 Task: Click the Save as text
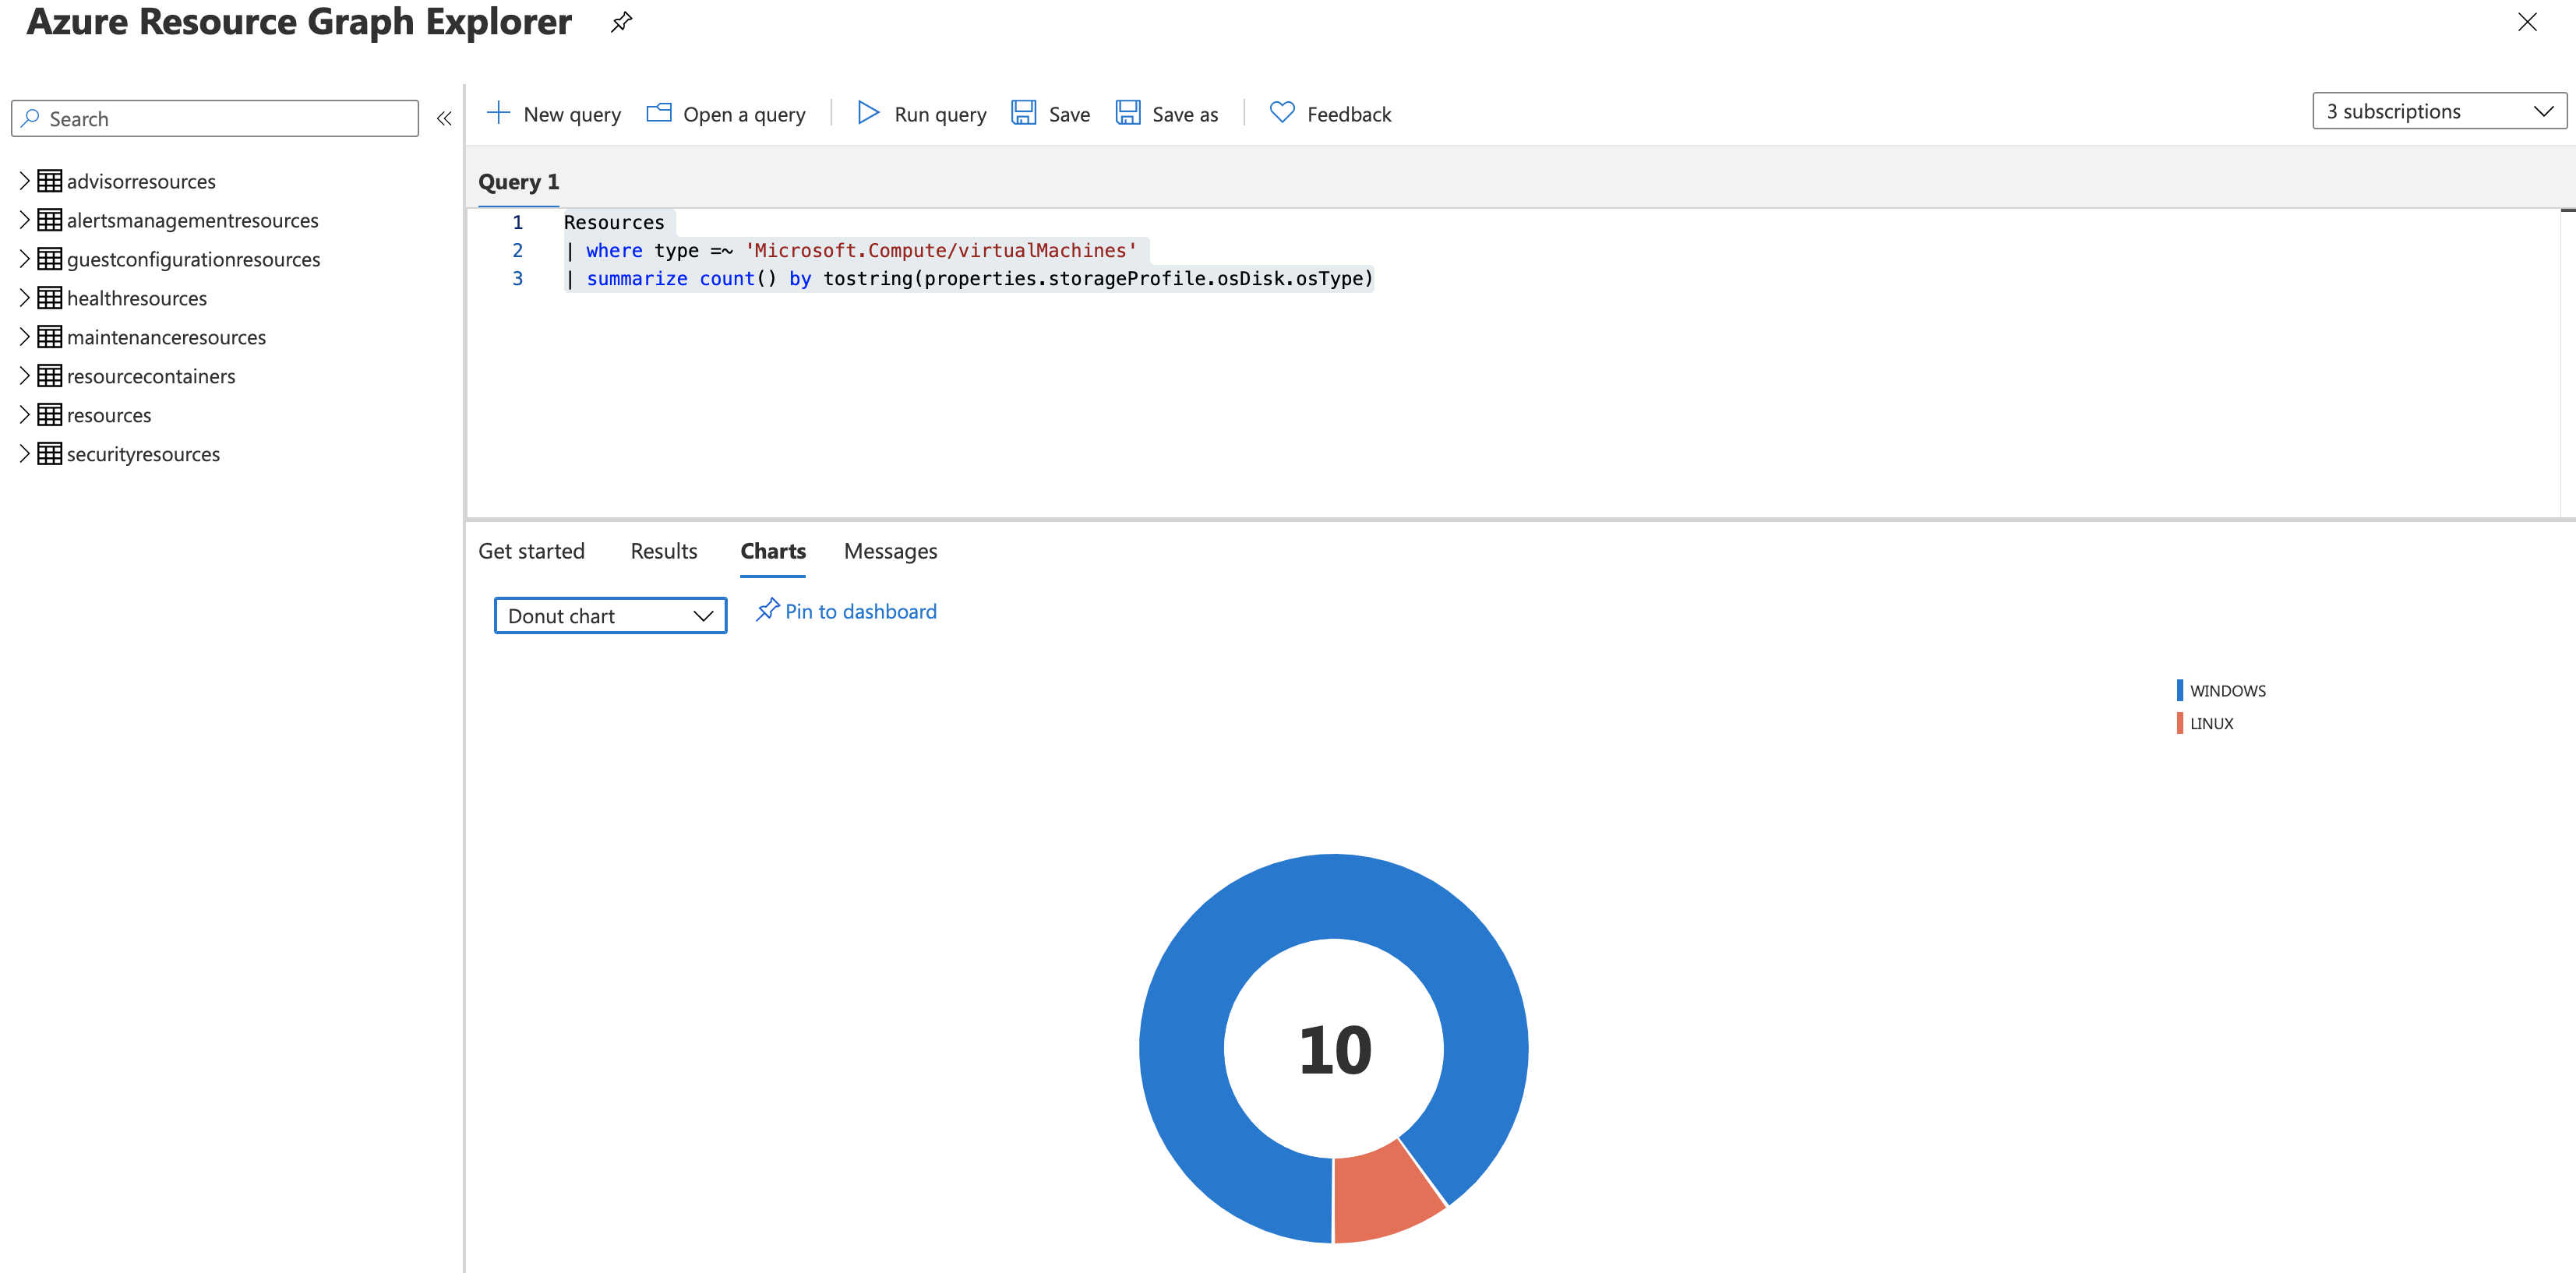pyautogui.click(x=1185, y=114)
